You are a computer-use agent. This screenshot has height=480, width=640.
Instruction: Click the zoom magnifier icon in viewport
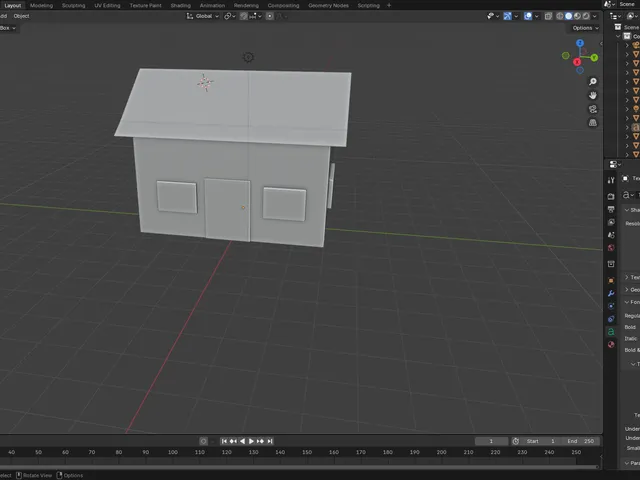pyautogui.click(x=593, y=82)
